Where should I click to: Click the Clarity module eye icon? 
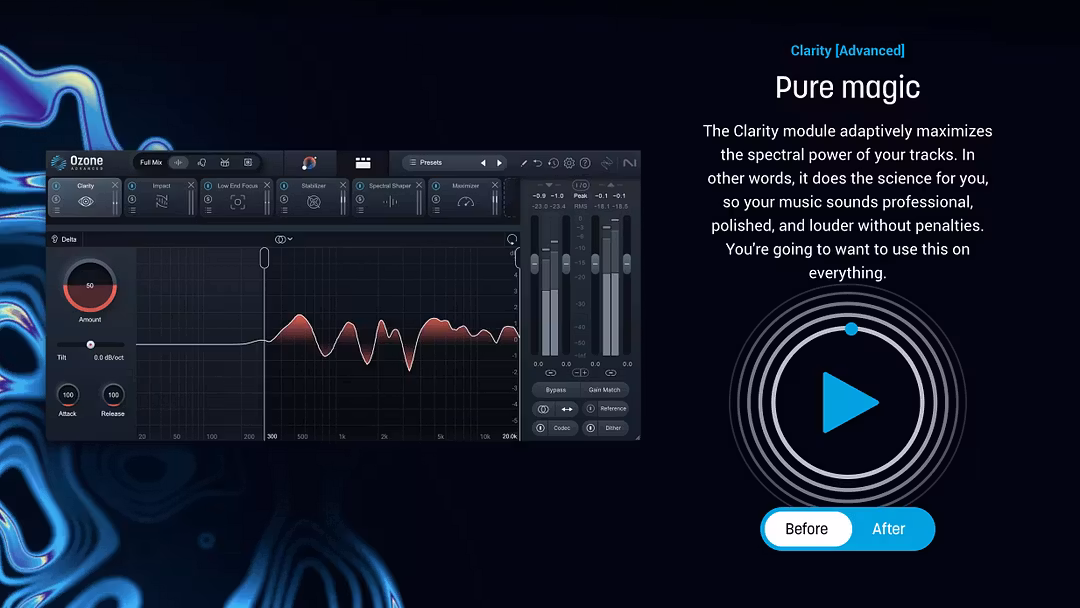coord(85,202)
